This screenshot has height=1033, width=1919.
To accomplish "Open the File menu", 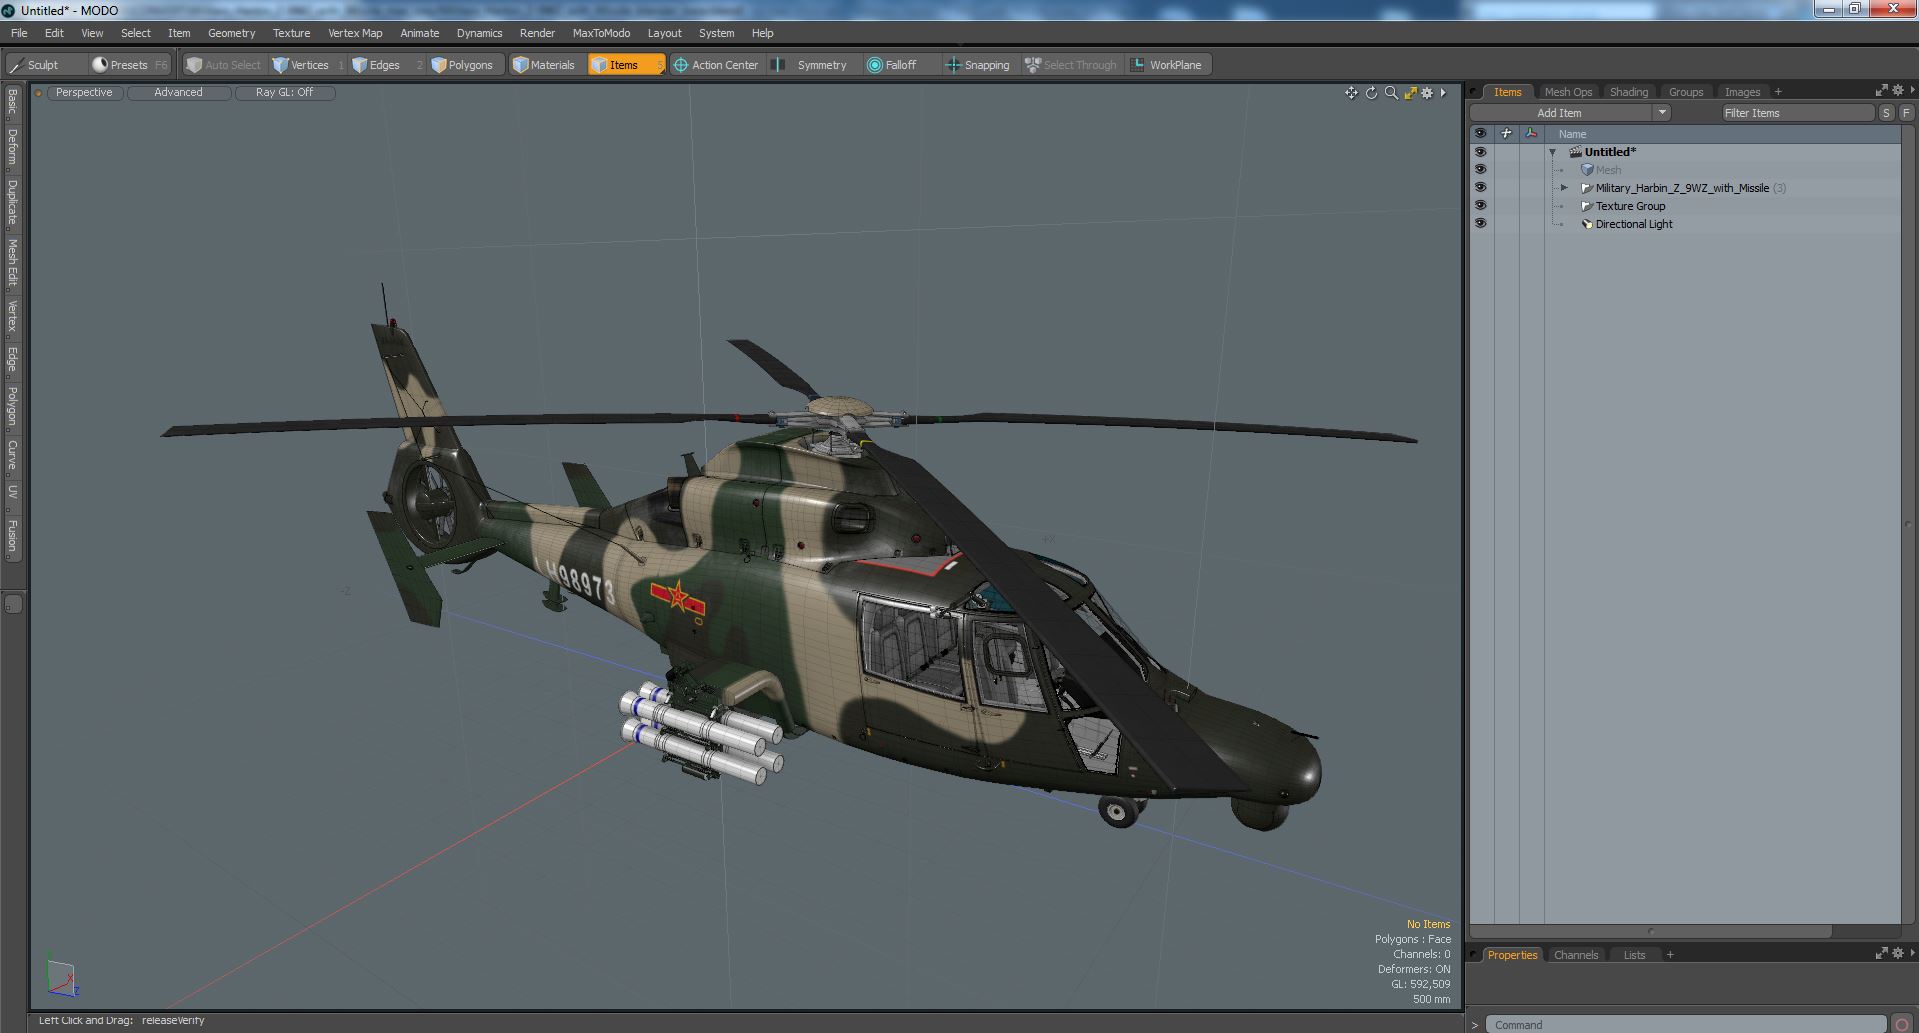I will (19, 33).
